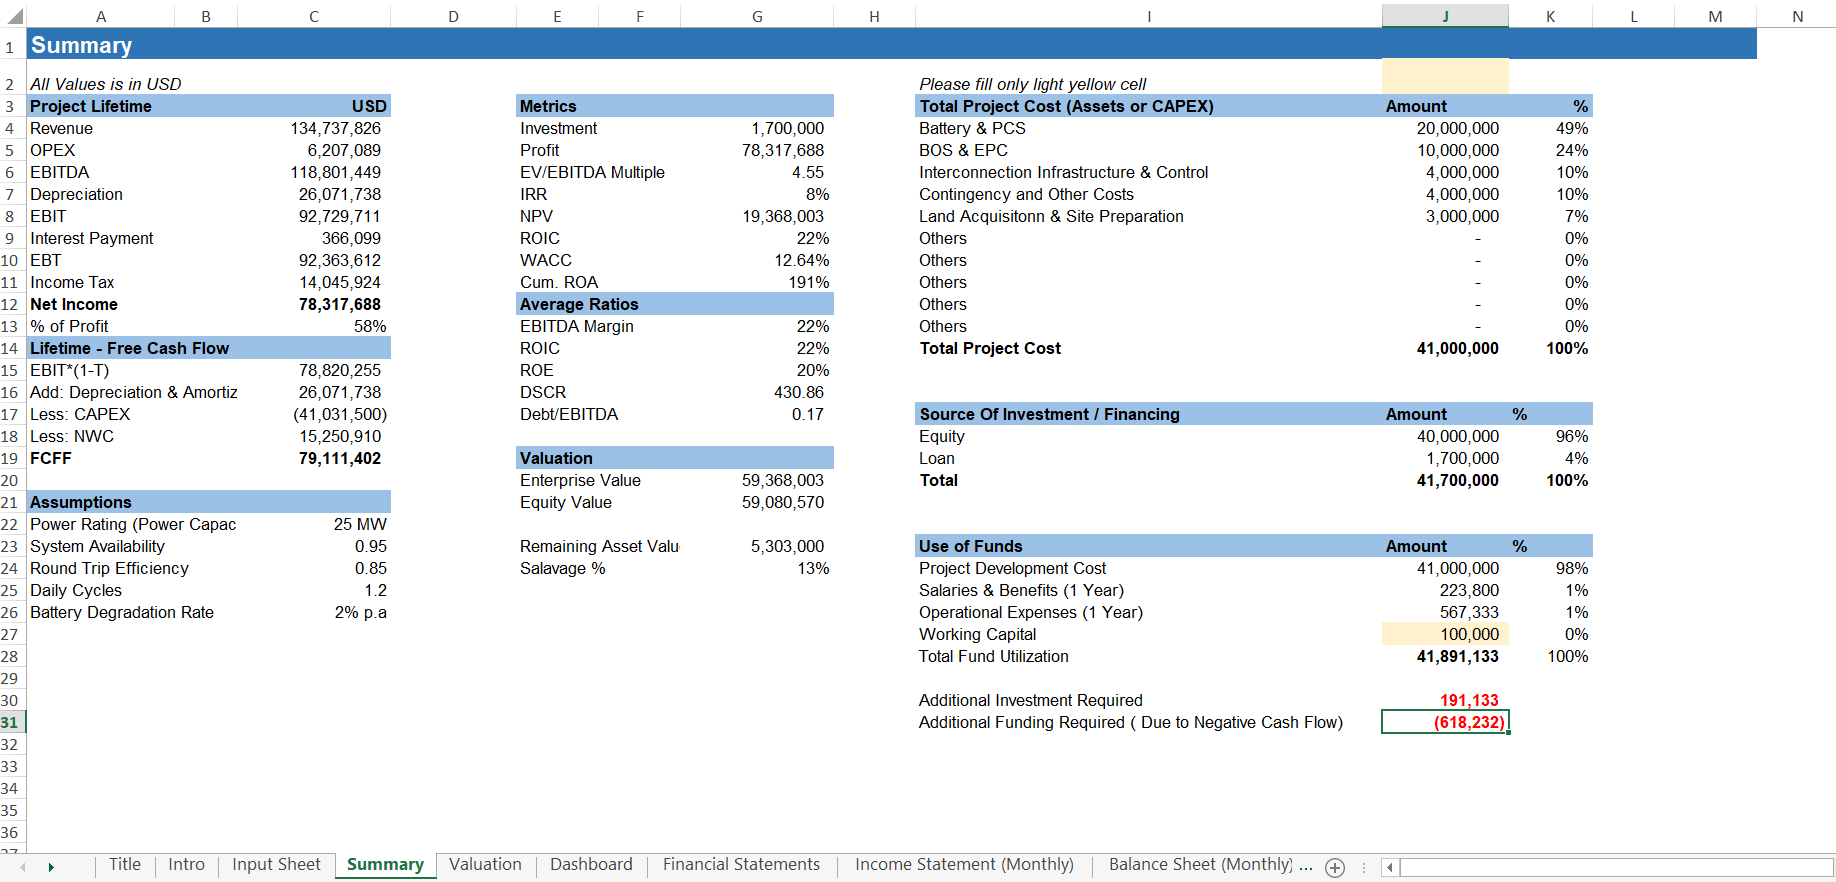This screenshot has height=882, width=1836.
Task: Add a new sheet with plus icon
Action: pyautogui.click(x=1335, y=867)
